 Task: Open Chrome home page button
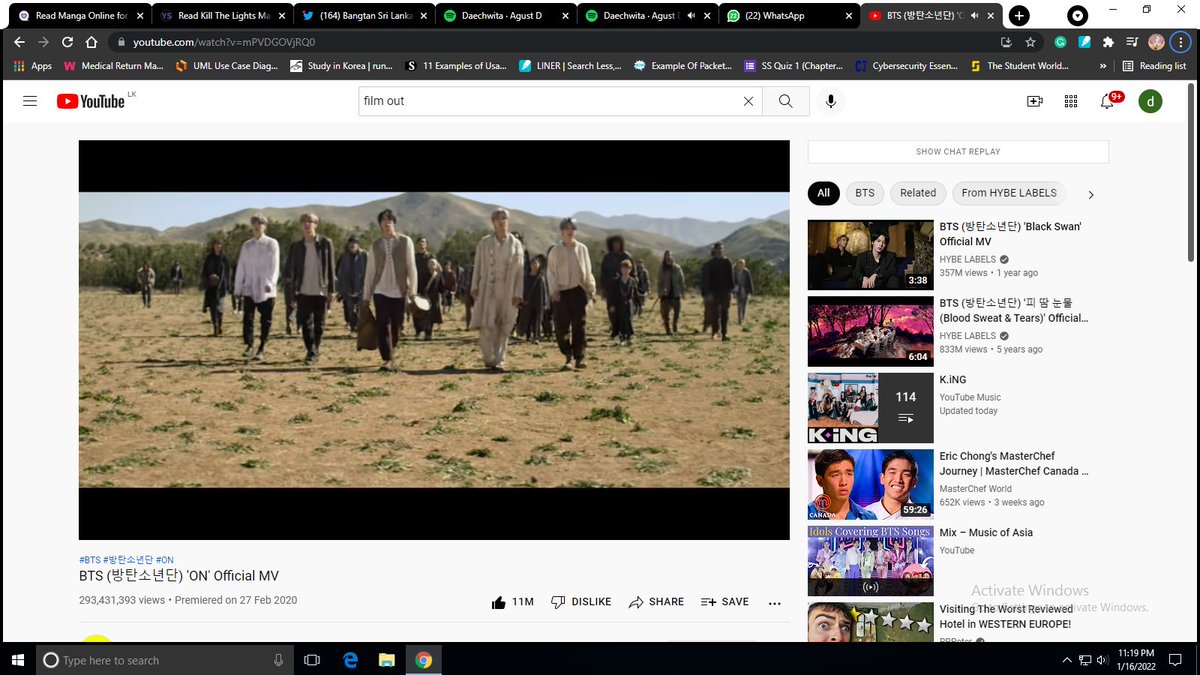(x=91, y=42)
